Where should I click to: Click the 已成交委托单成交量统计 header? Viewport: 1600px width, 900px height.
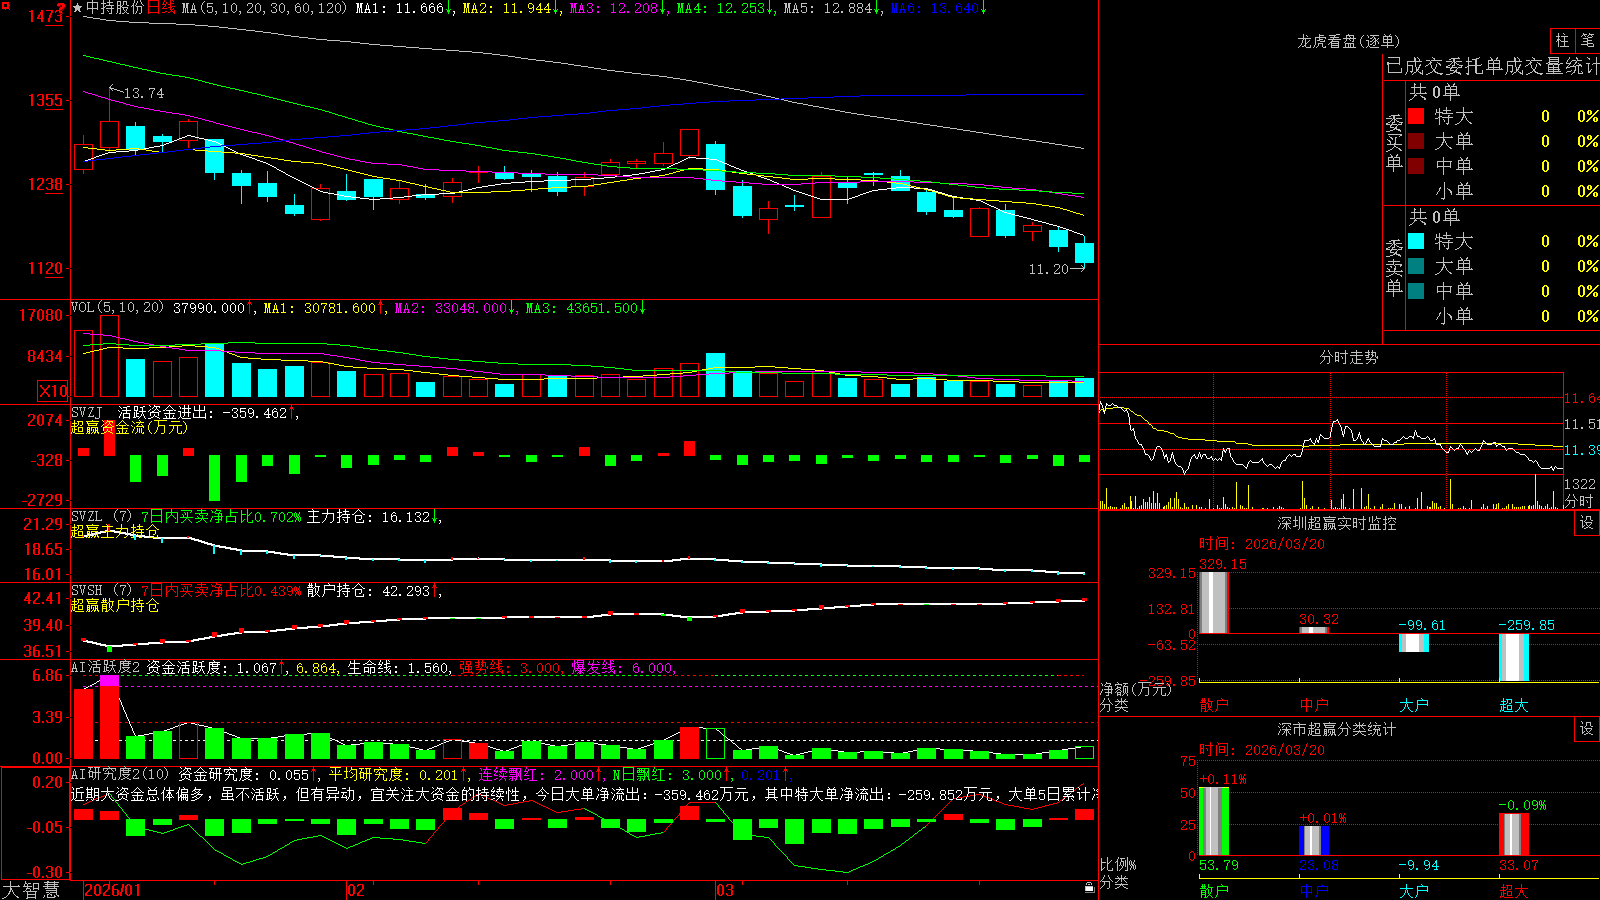point(1492,66)
